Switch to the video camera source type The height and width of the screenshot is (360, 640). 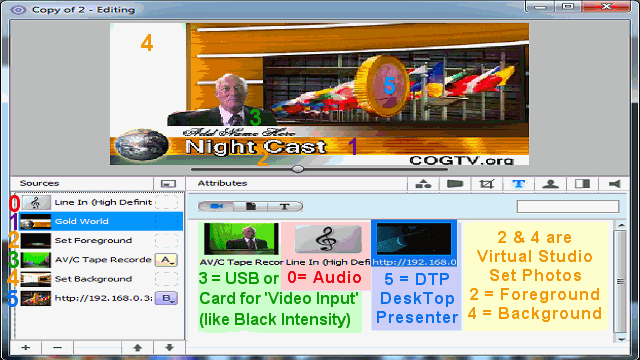click(216, 207)
